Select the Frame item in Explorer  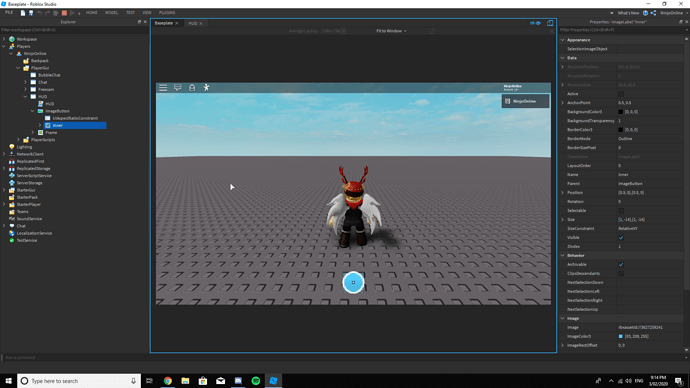pyautogui.click(x=51, y=132)
